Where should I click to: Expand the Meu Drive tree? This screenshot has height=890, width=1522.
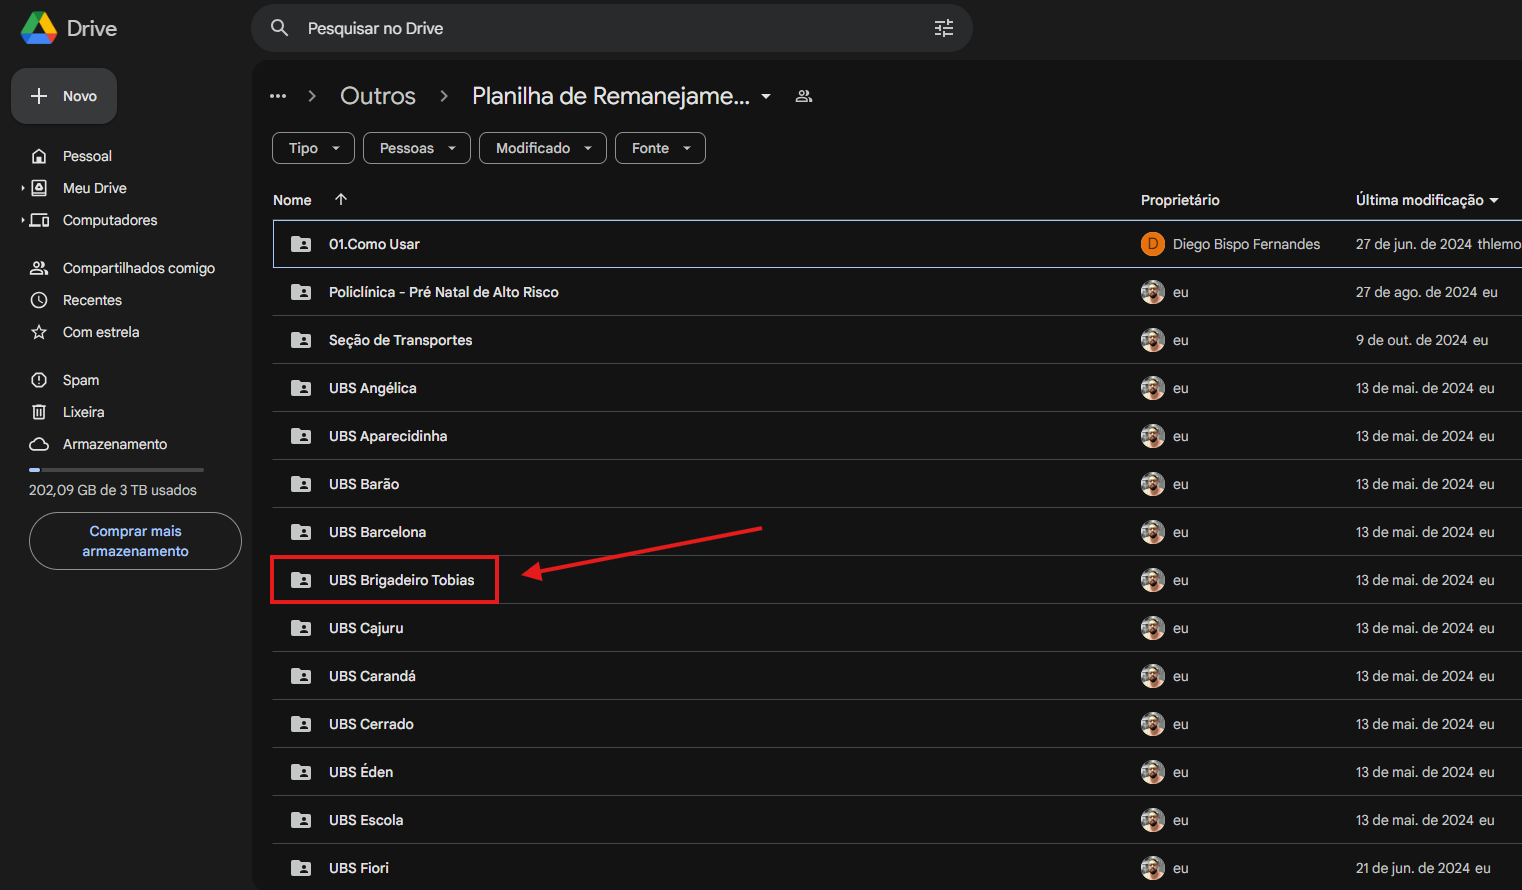tap(23, 188)
